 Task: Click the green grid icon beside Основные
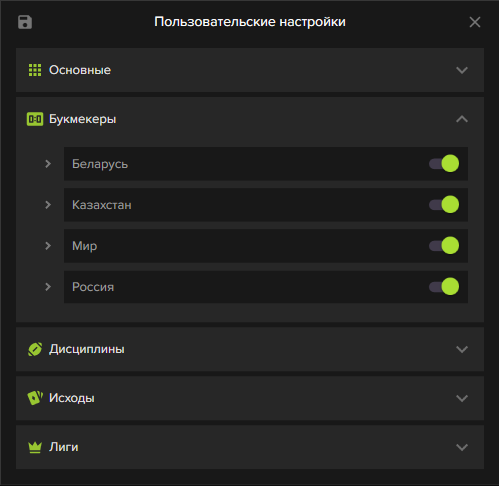click(x=35, y=70)
